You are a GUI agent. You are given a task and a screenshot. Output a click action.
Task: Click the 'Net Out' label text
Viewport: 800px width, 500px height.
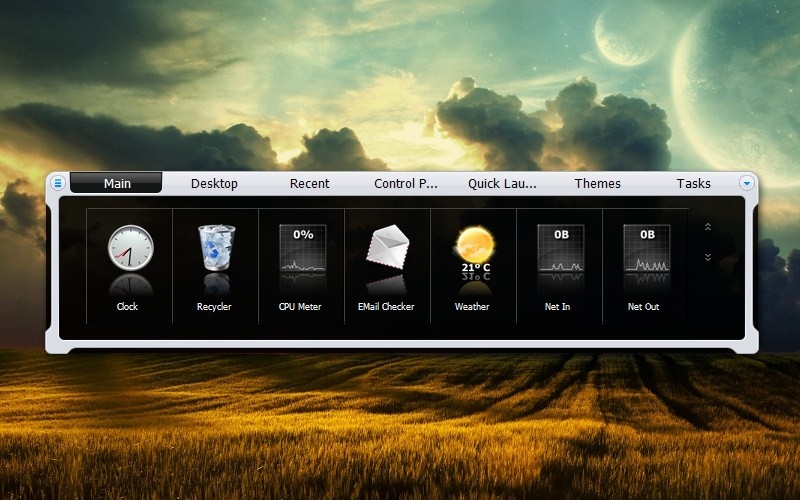[643, 307]
